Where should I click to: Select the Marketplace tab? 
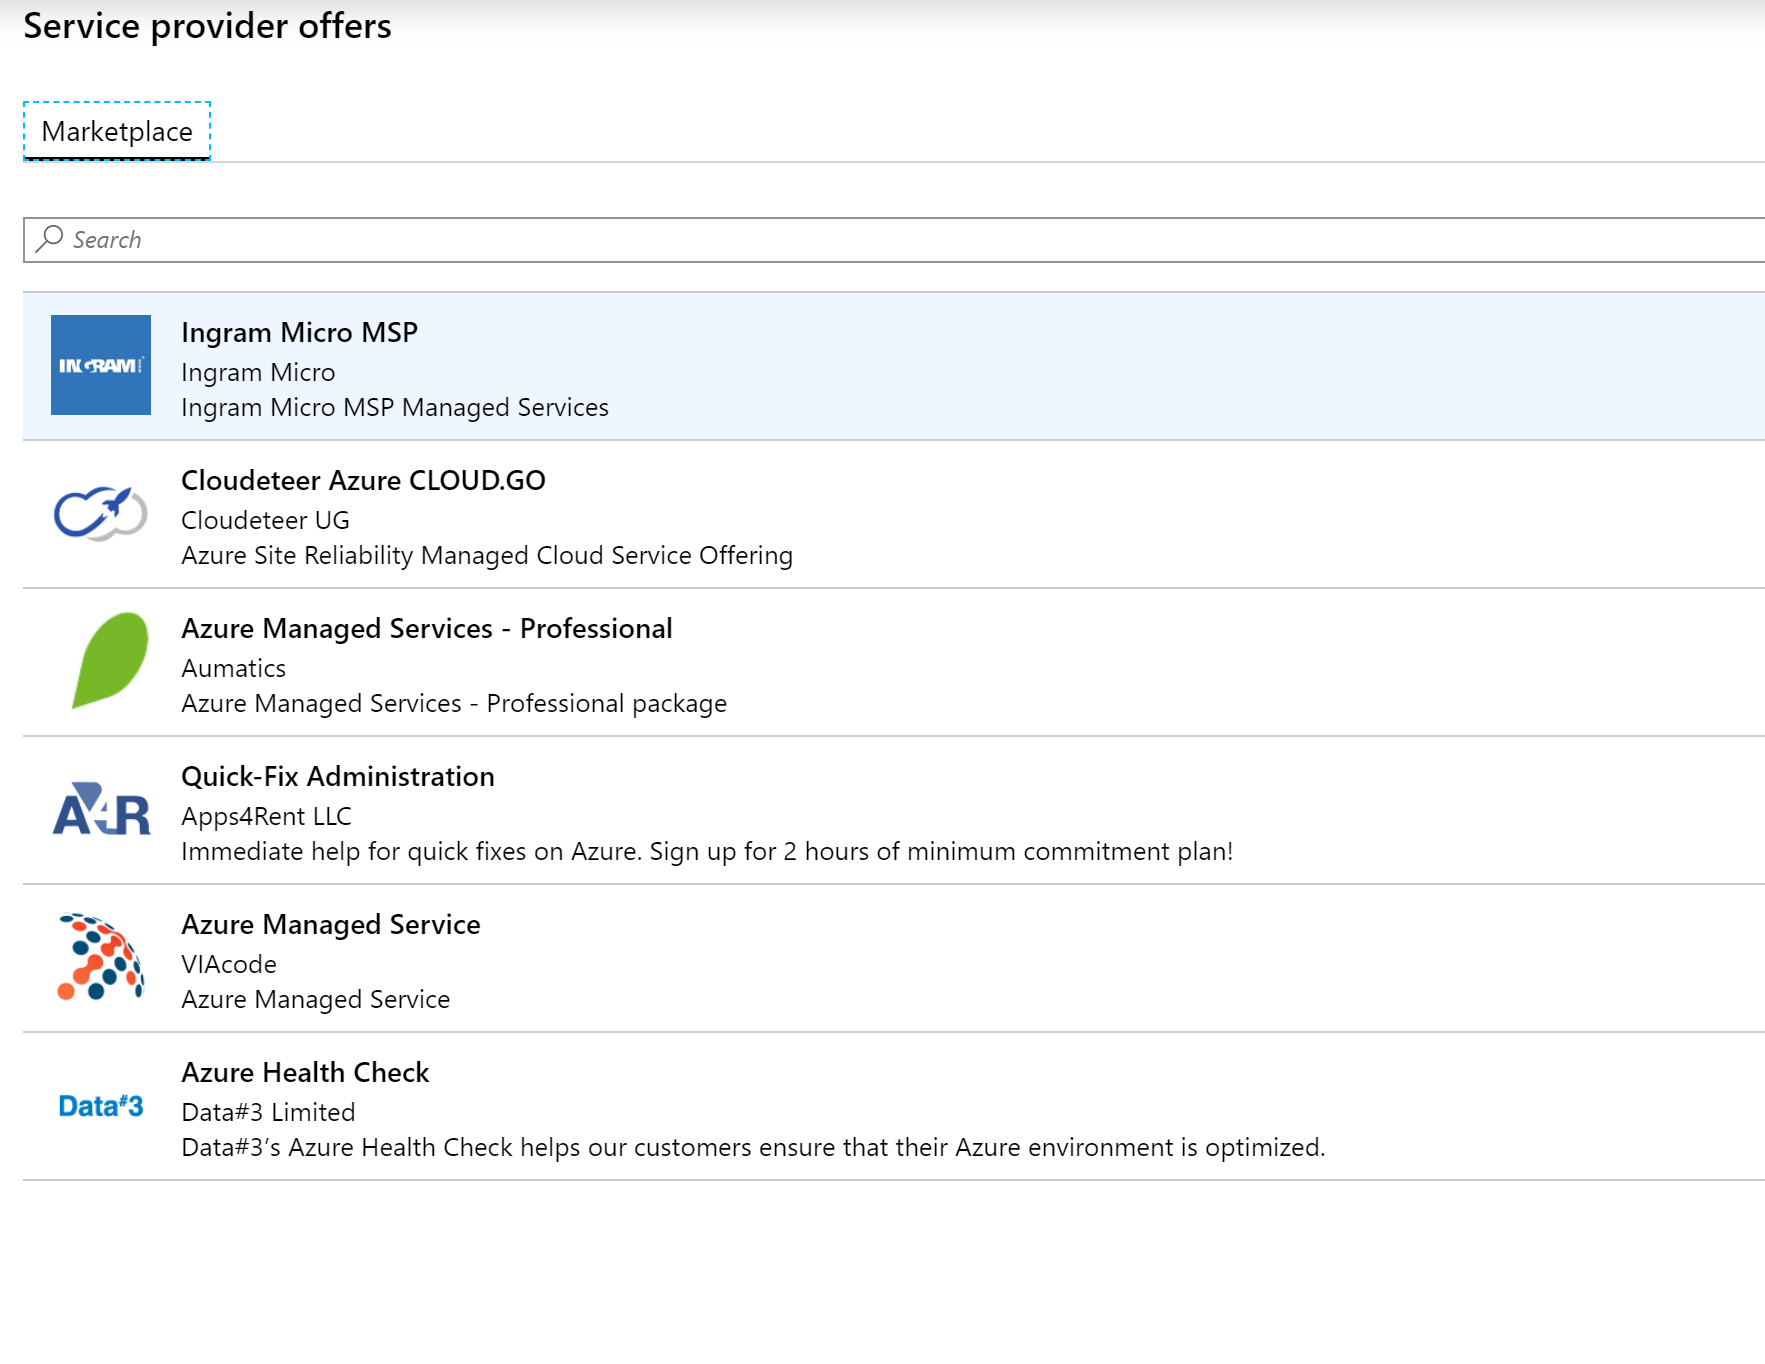(x=117, y=131)
